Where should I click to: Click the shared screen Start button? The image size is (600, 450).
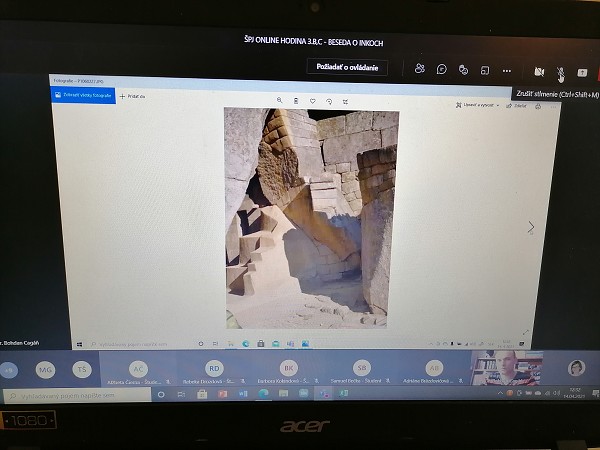[x=79, y=344]
